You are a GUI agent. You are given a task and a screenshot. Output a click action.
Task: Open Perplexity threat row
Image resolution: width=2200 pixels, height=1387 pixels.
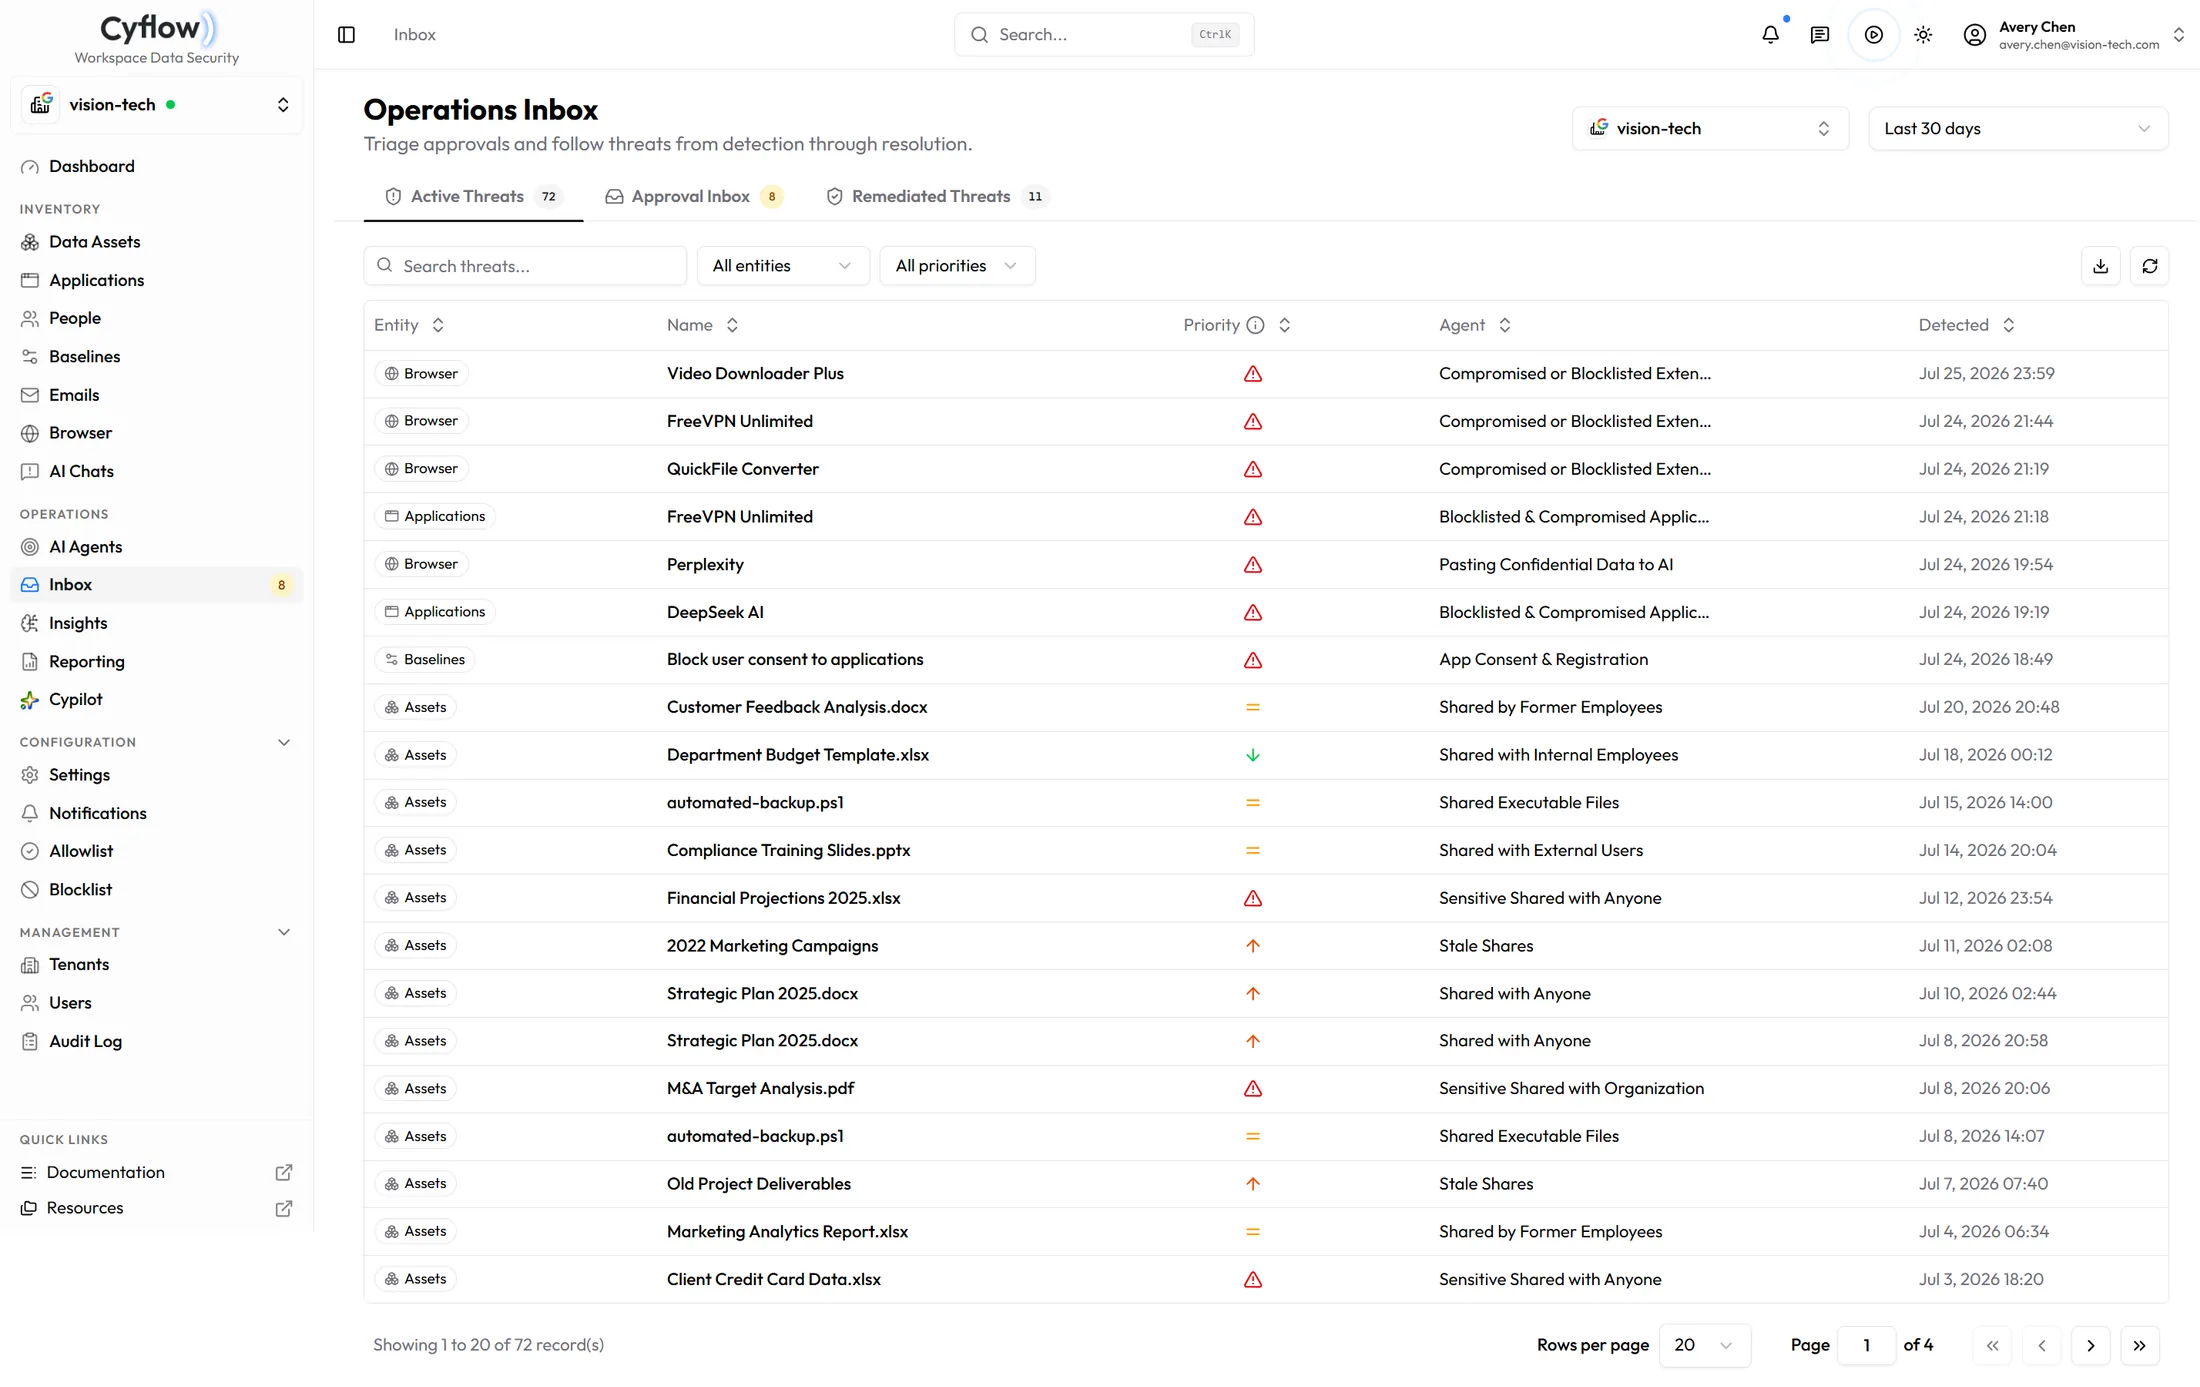click(1266, 564)
